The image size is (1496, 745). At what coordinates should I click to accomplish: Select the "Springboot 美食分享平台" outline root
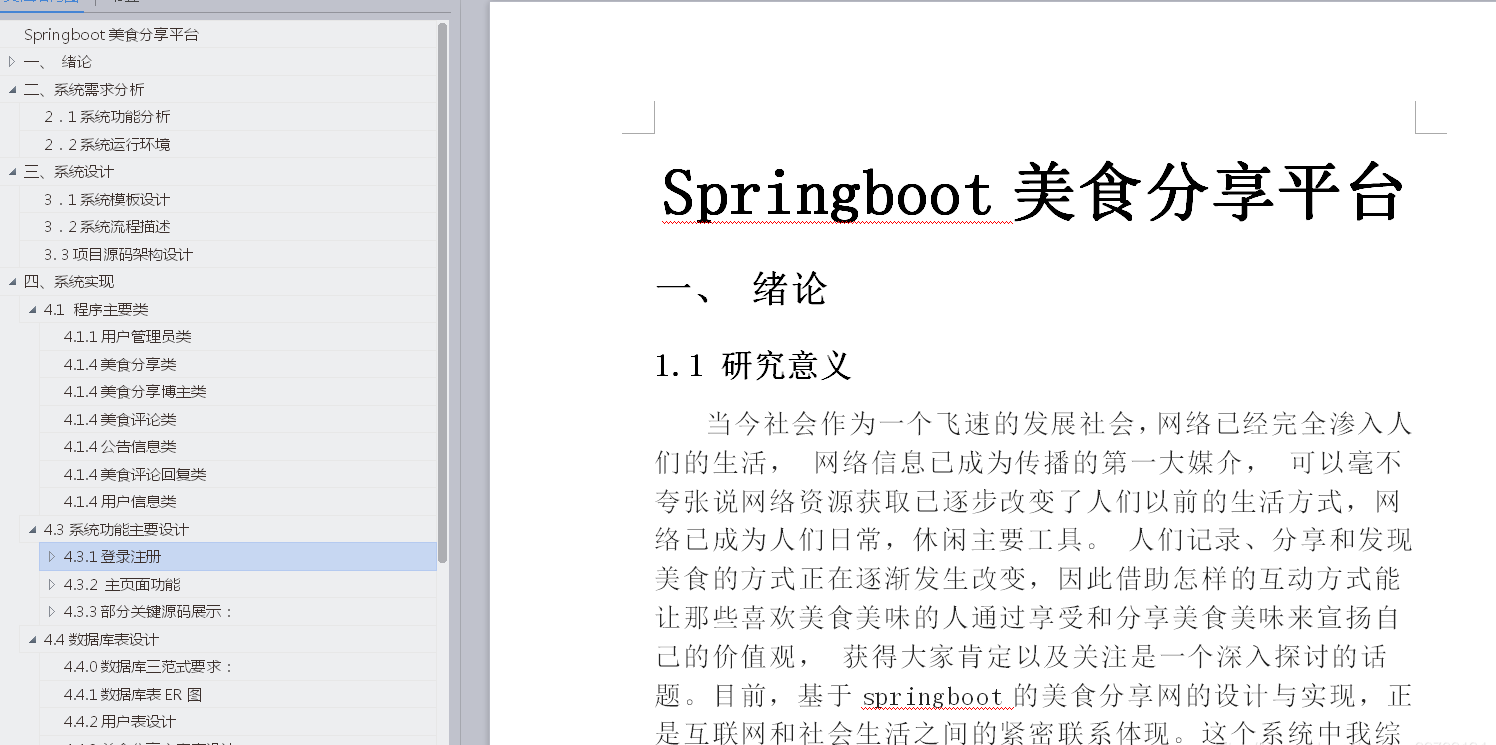click(113, 34)
